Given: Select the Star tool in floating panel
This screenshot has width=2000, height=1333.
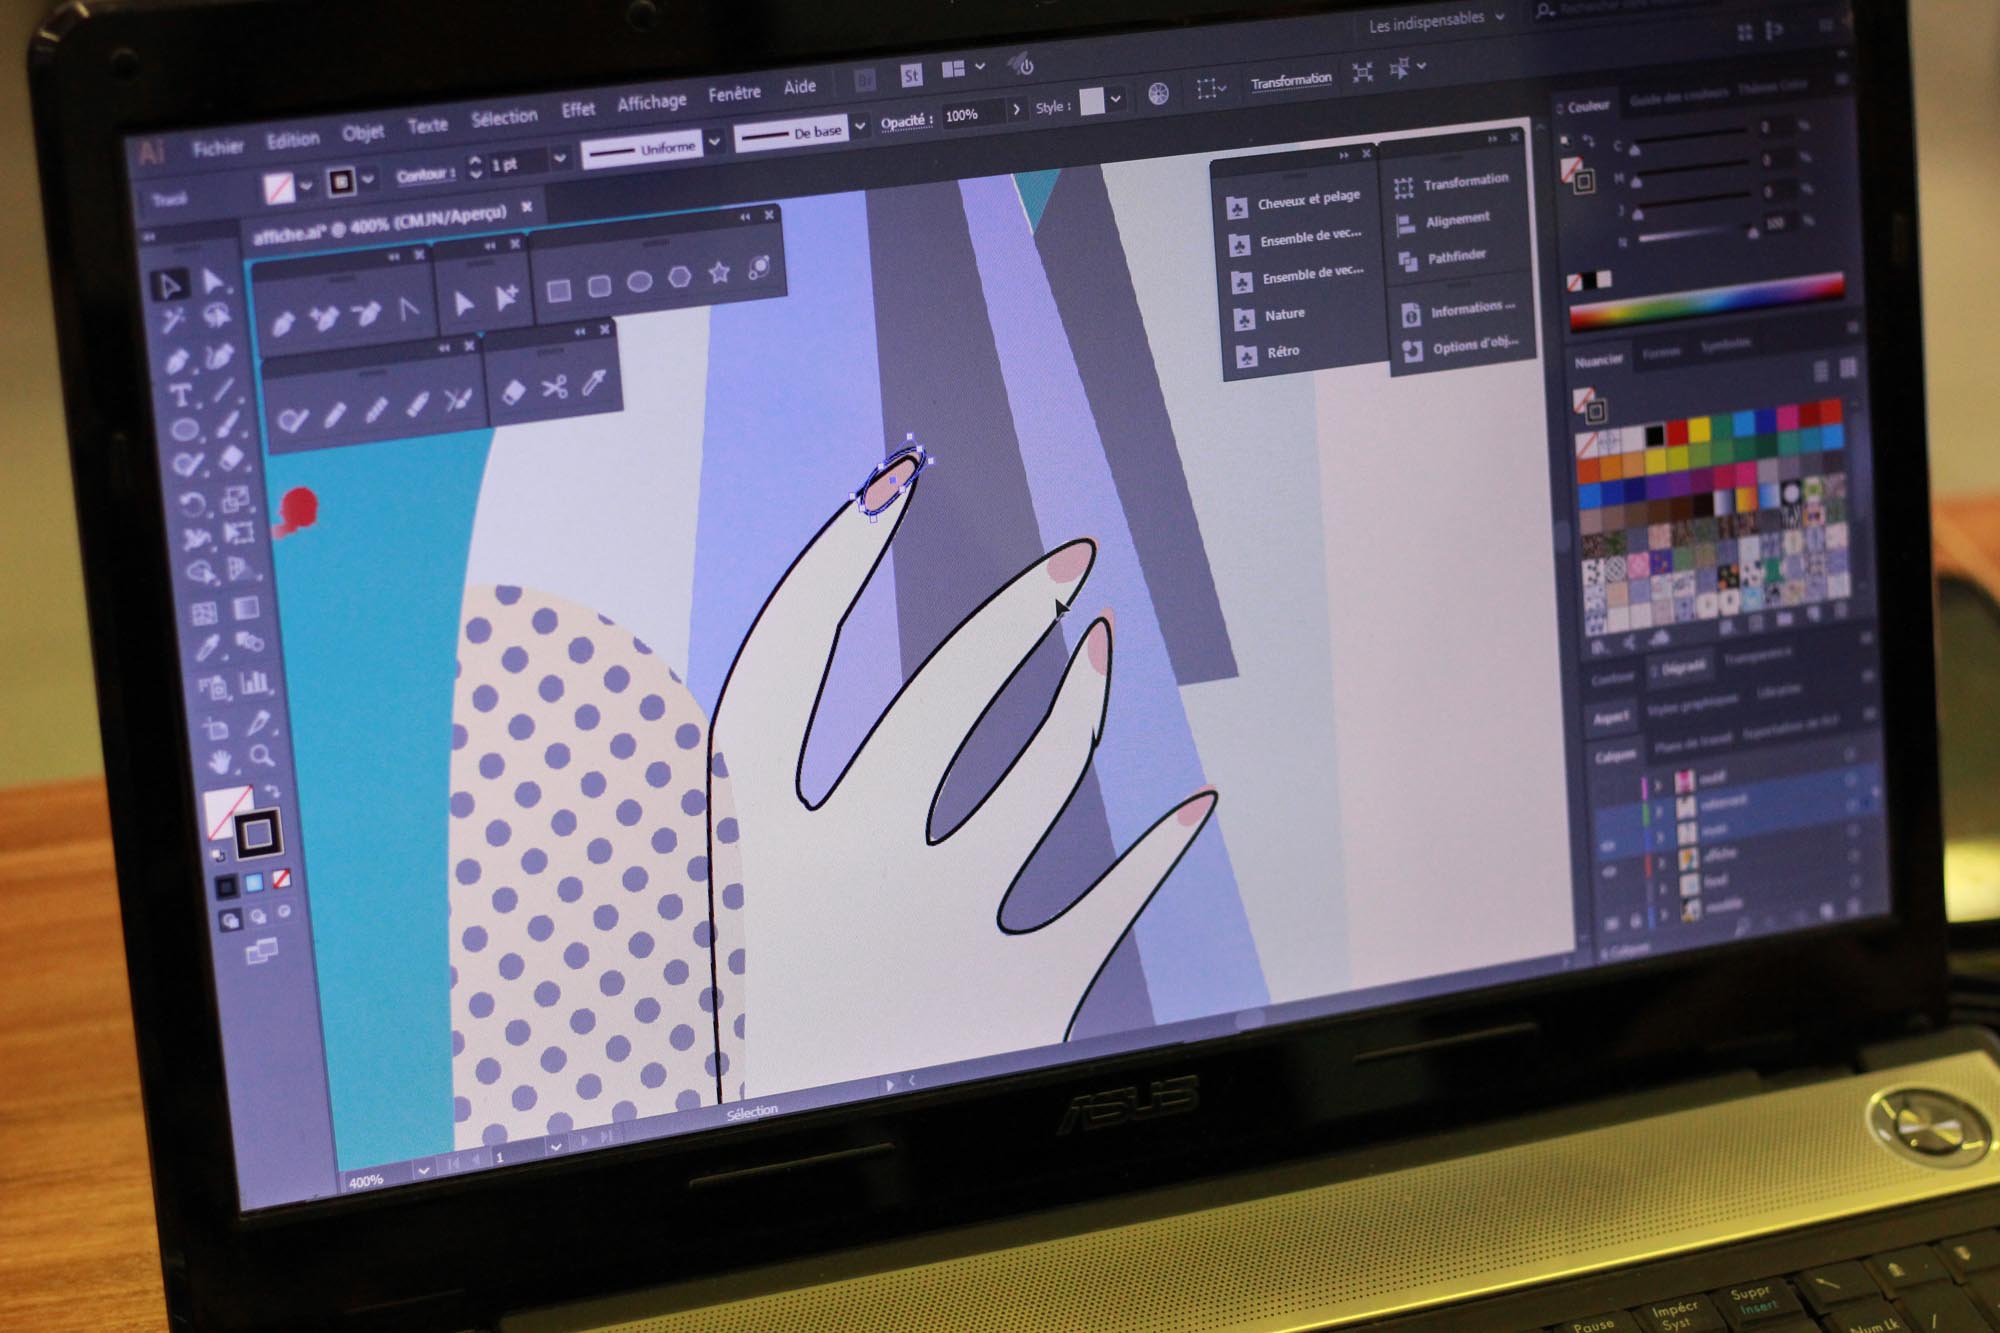Looking at the screenshot, I should 719,272.
